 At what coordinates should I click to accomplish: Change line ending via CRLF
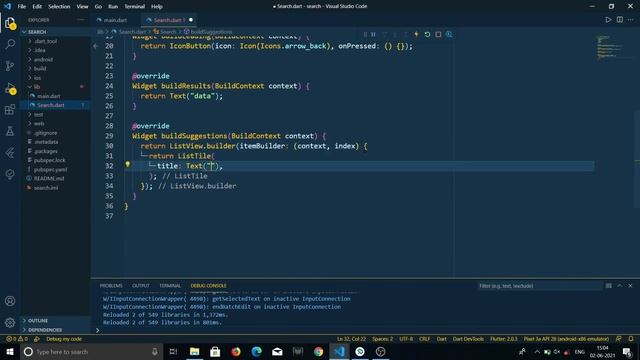click(424, 339)
